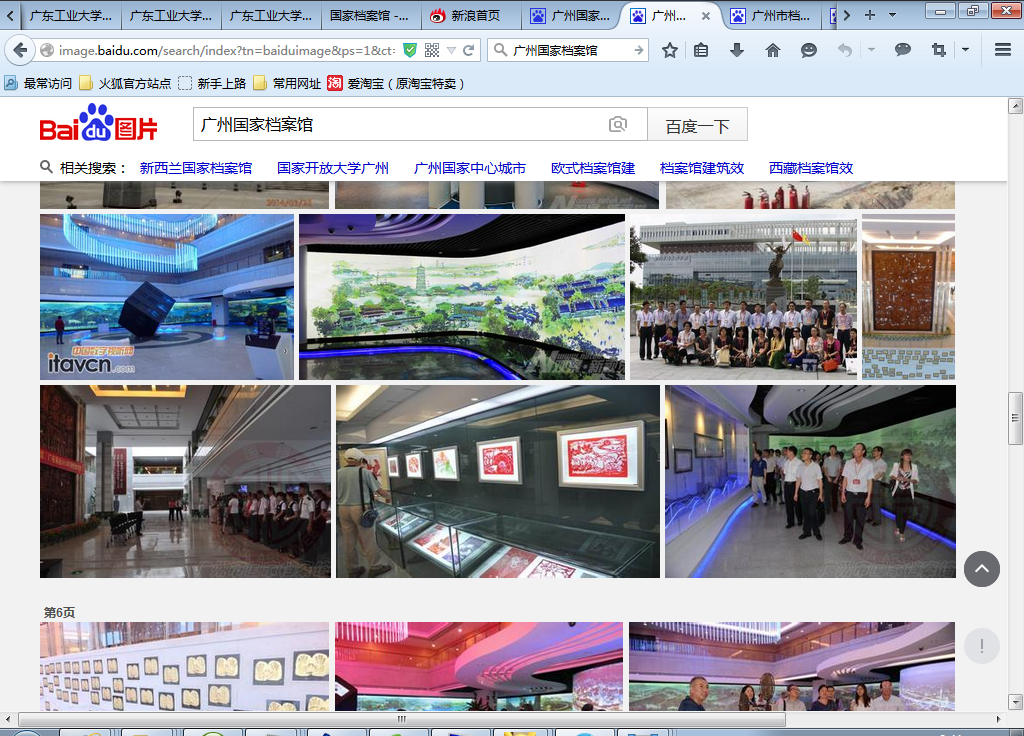Screen dimensions: 1024x736
Task: Expand the list-all-tabs dropdown arrow
Action: pos(892,15)
